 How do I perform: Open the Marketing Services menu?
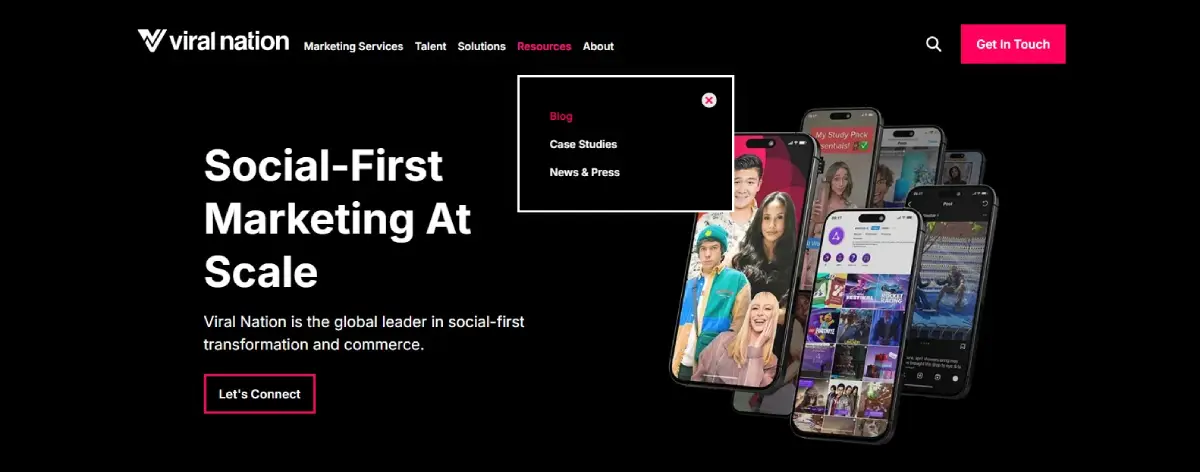tap(353, 46)
